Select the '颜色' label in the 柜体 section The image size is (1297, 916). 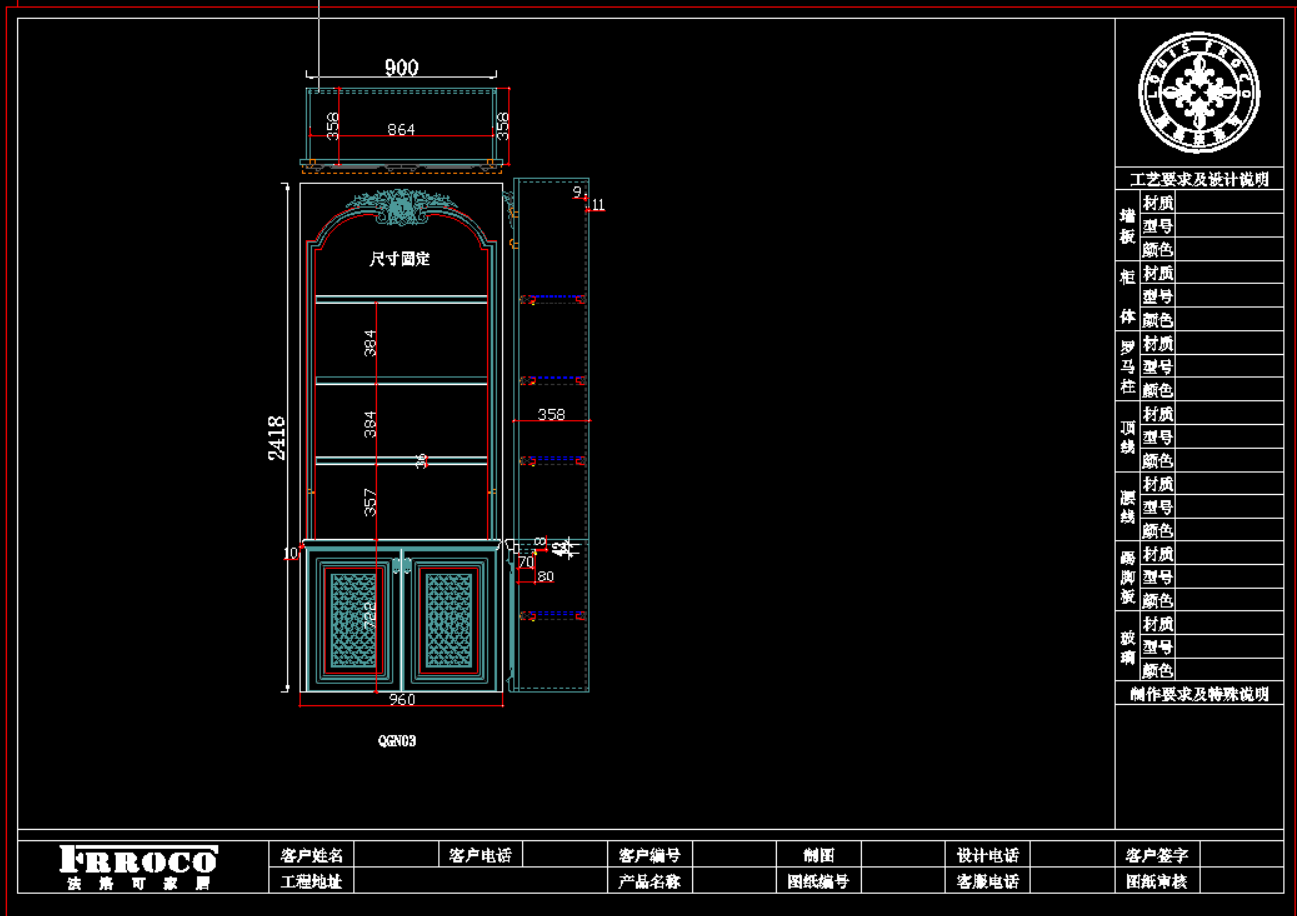click(1158, 320)
